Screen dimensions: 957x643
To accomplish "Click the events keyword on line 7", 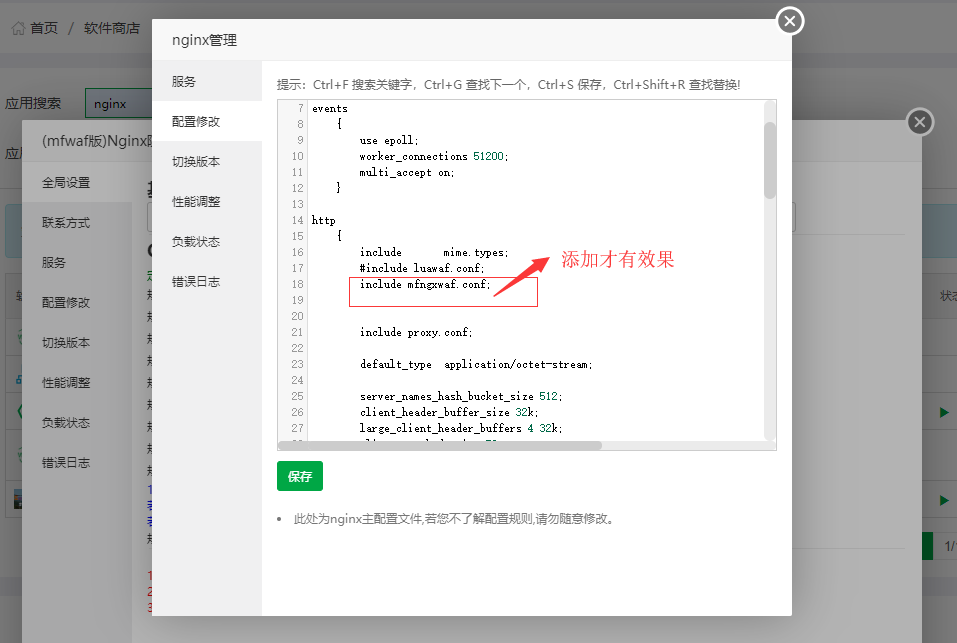I will point(330,109).
